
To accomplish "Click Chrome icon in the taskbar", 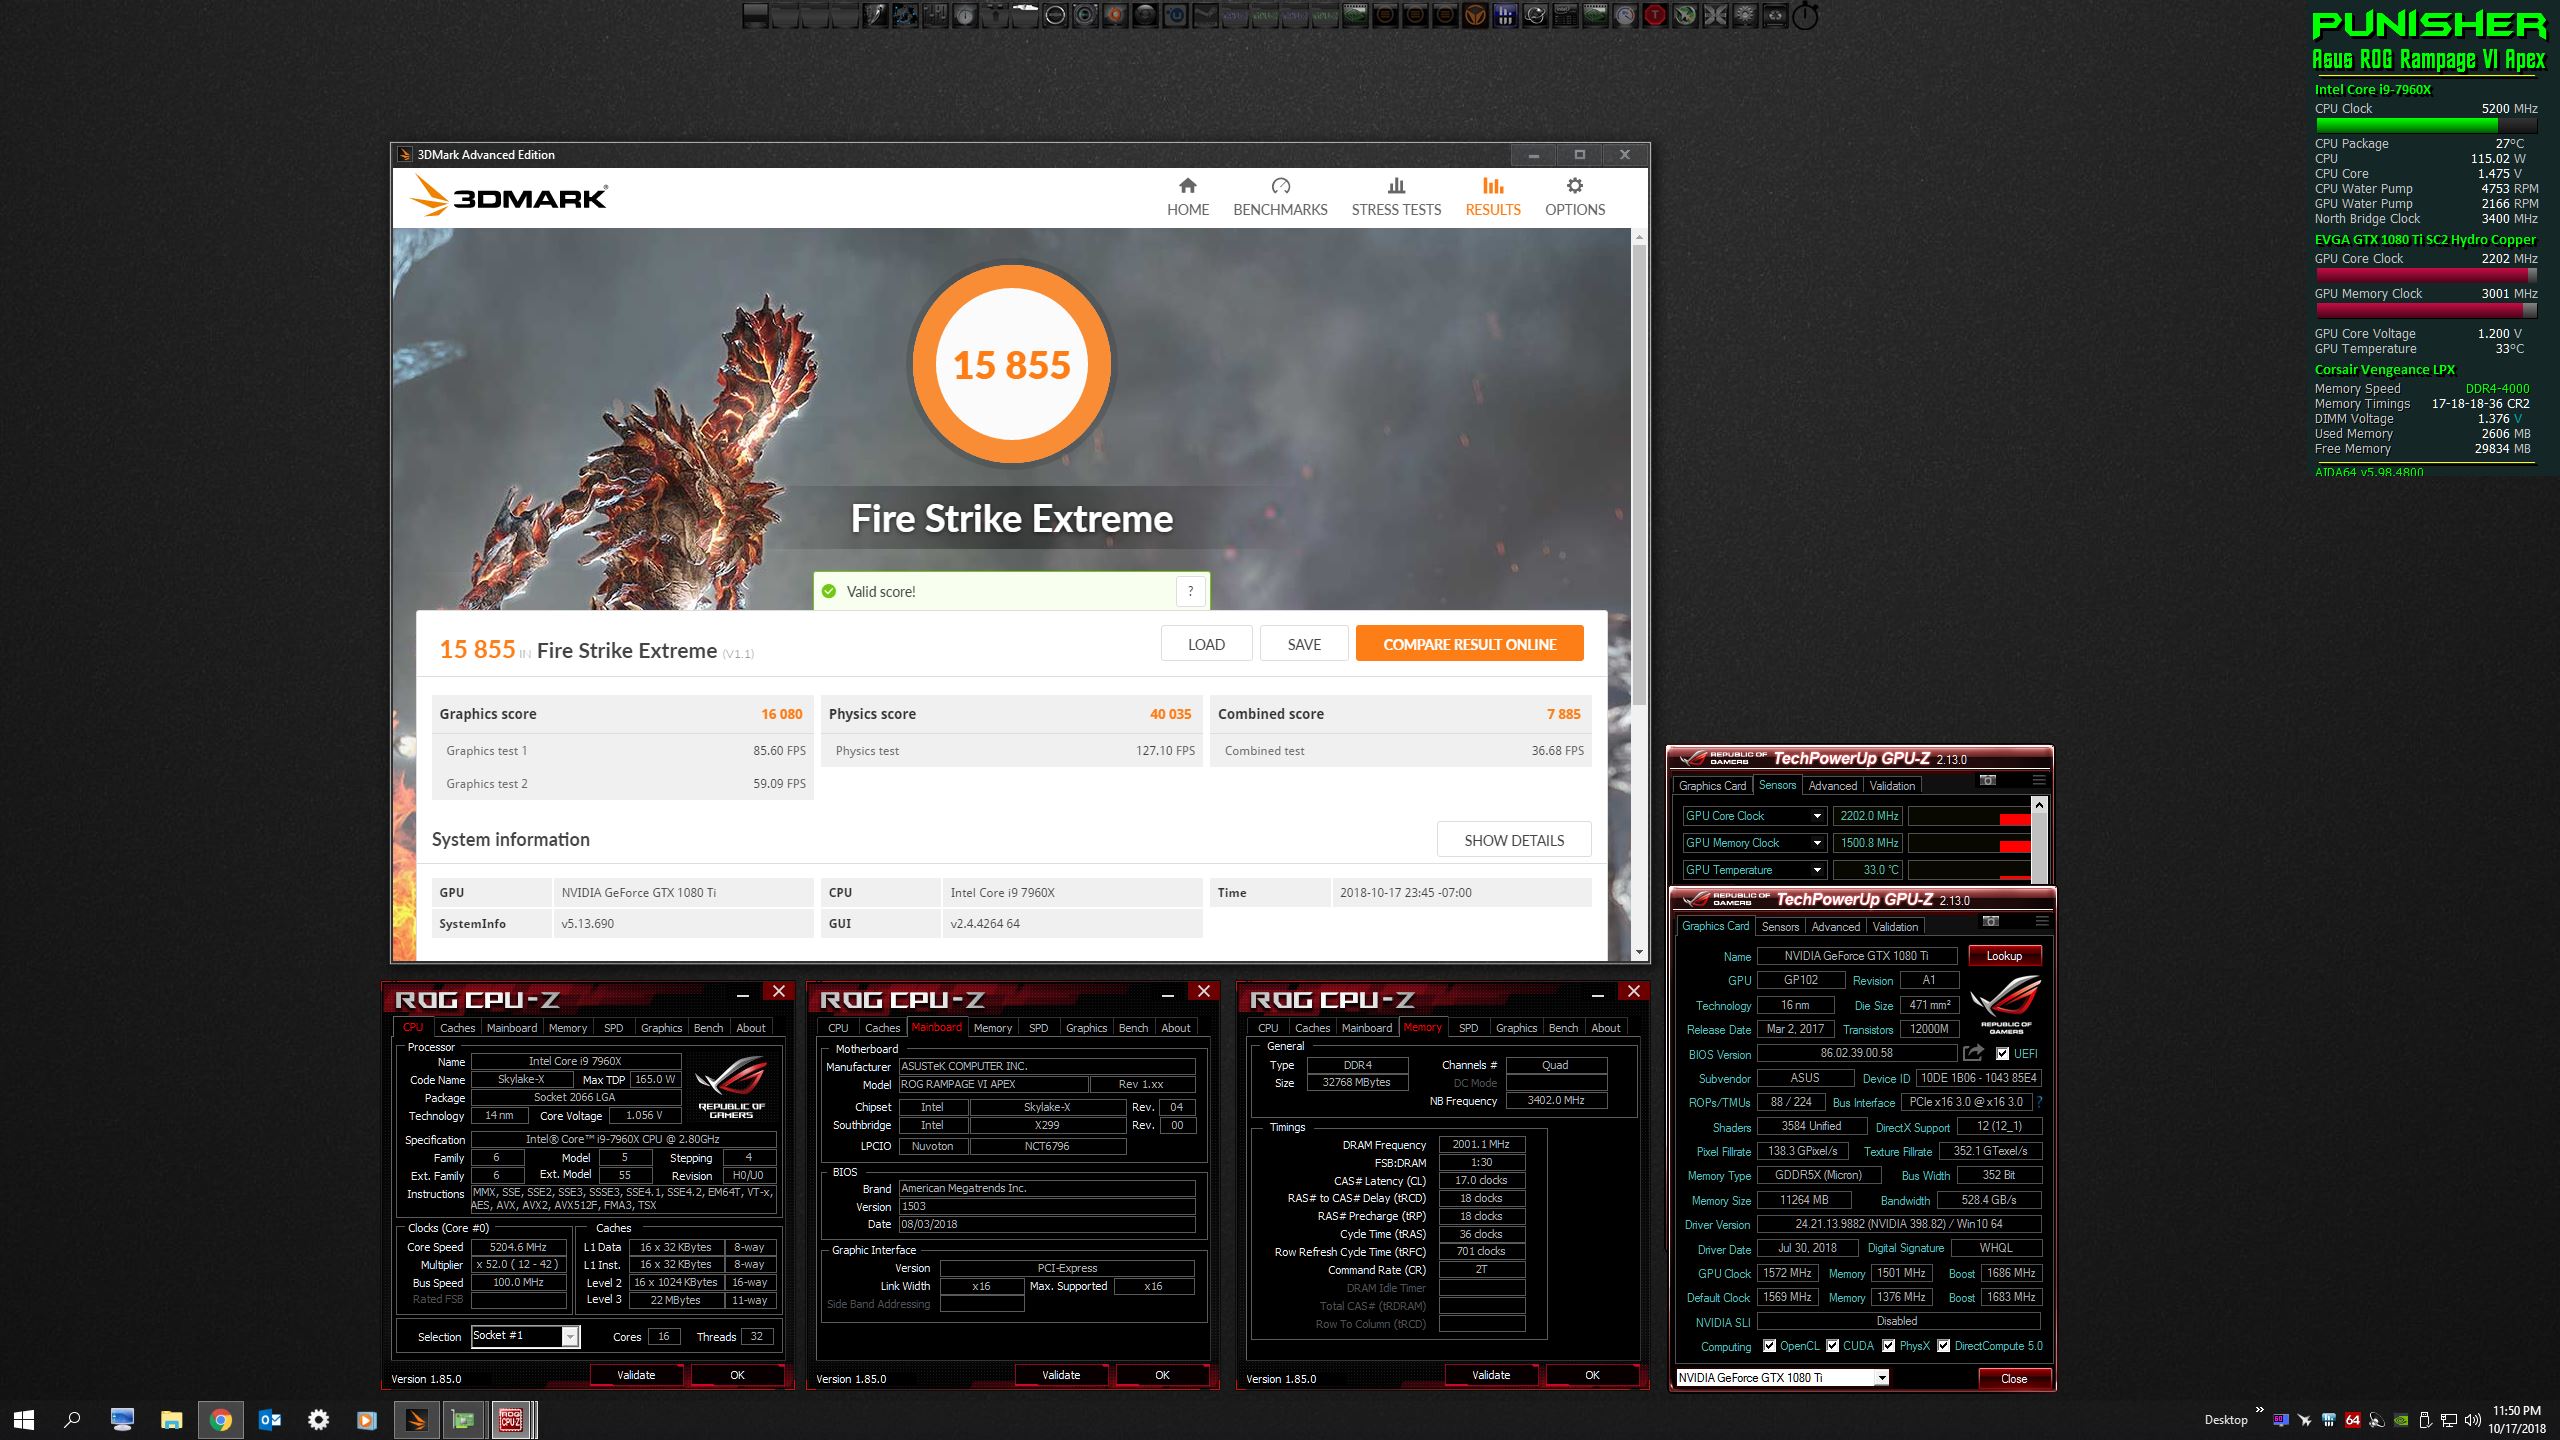I will [x=221, y=1419].
